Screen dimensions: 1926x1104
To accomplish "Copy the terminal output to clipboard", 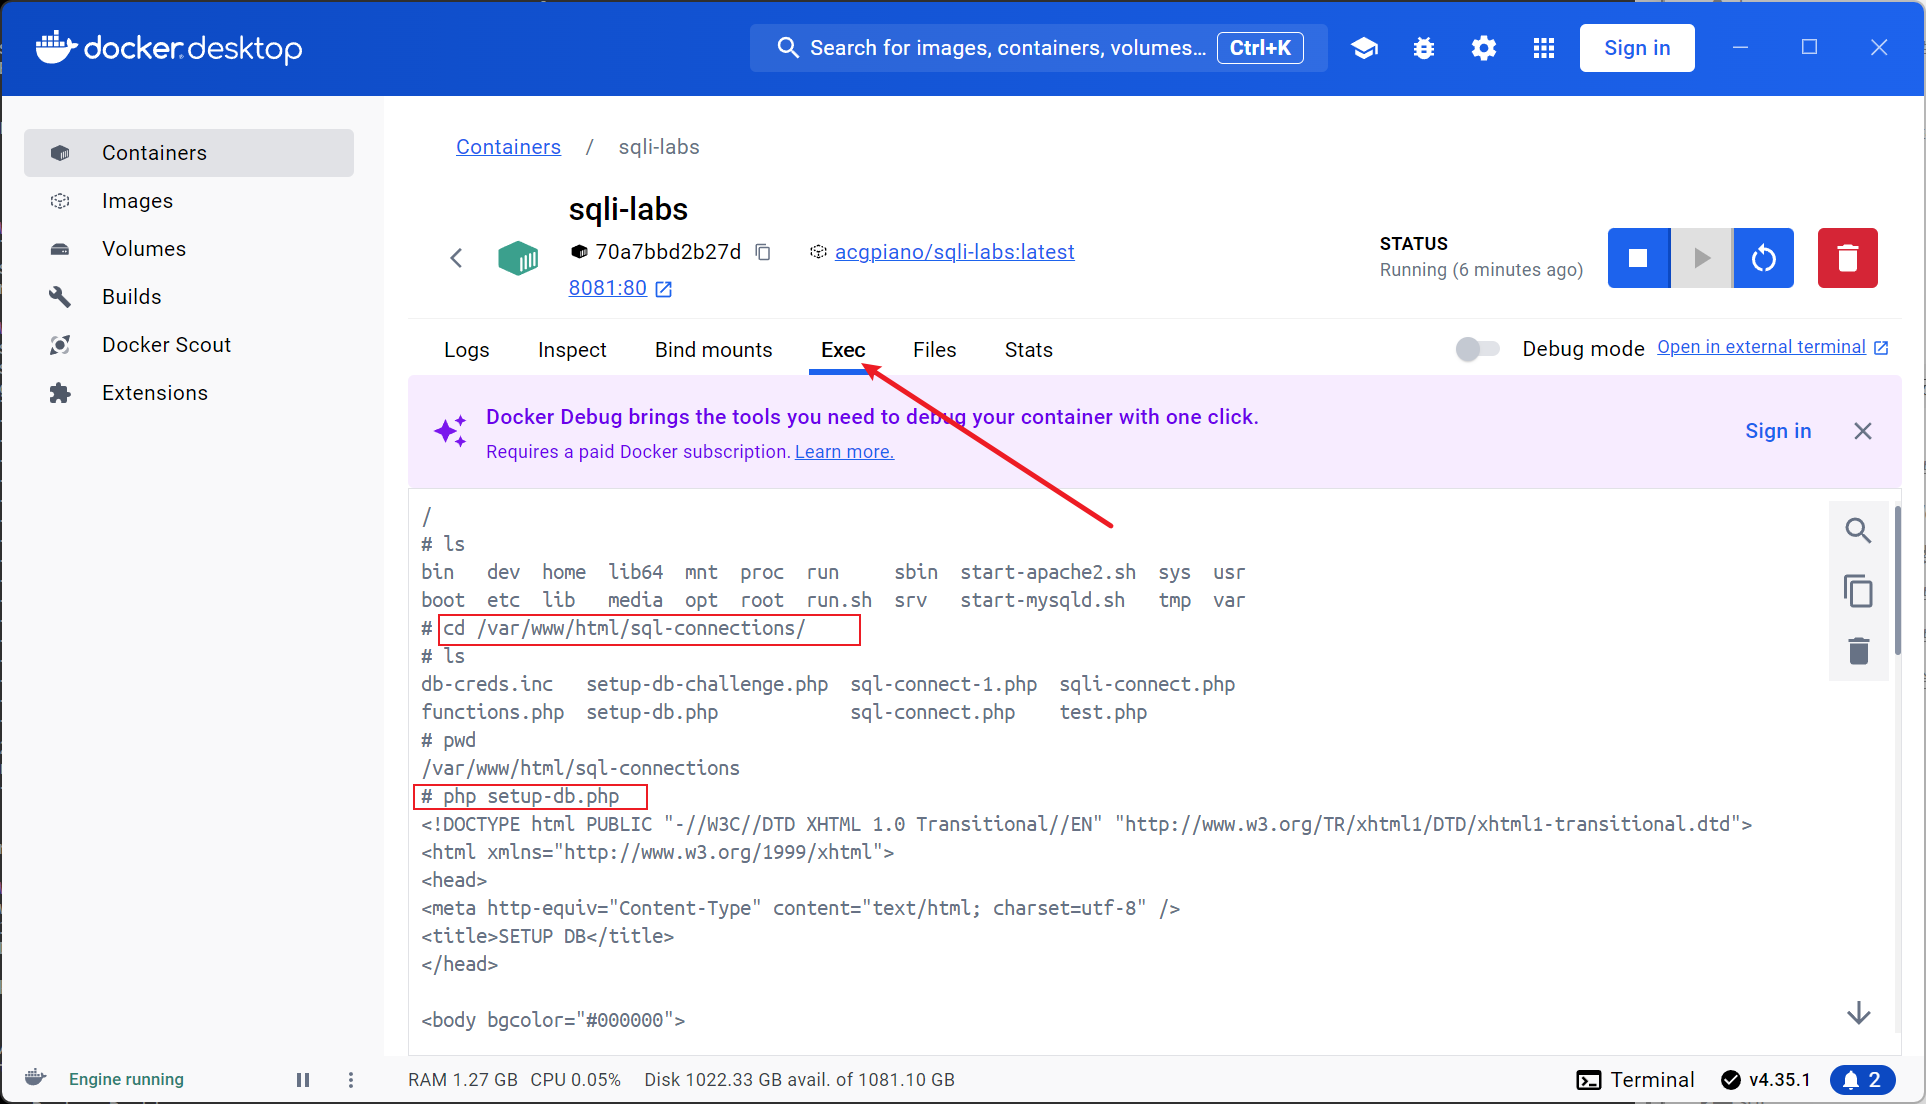I will point(1858,591).
